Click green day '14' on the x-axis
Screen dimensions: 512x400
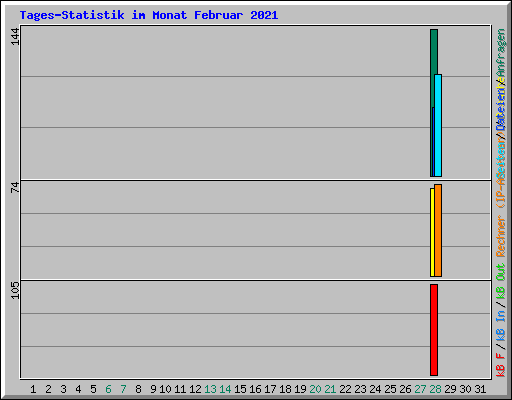[x=225, y=389]
